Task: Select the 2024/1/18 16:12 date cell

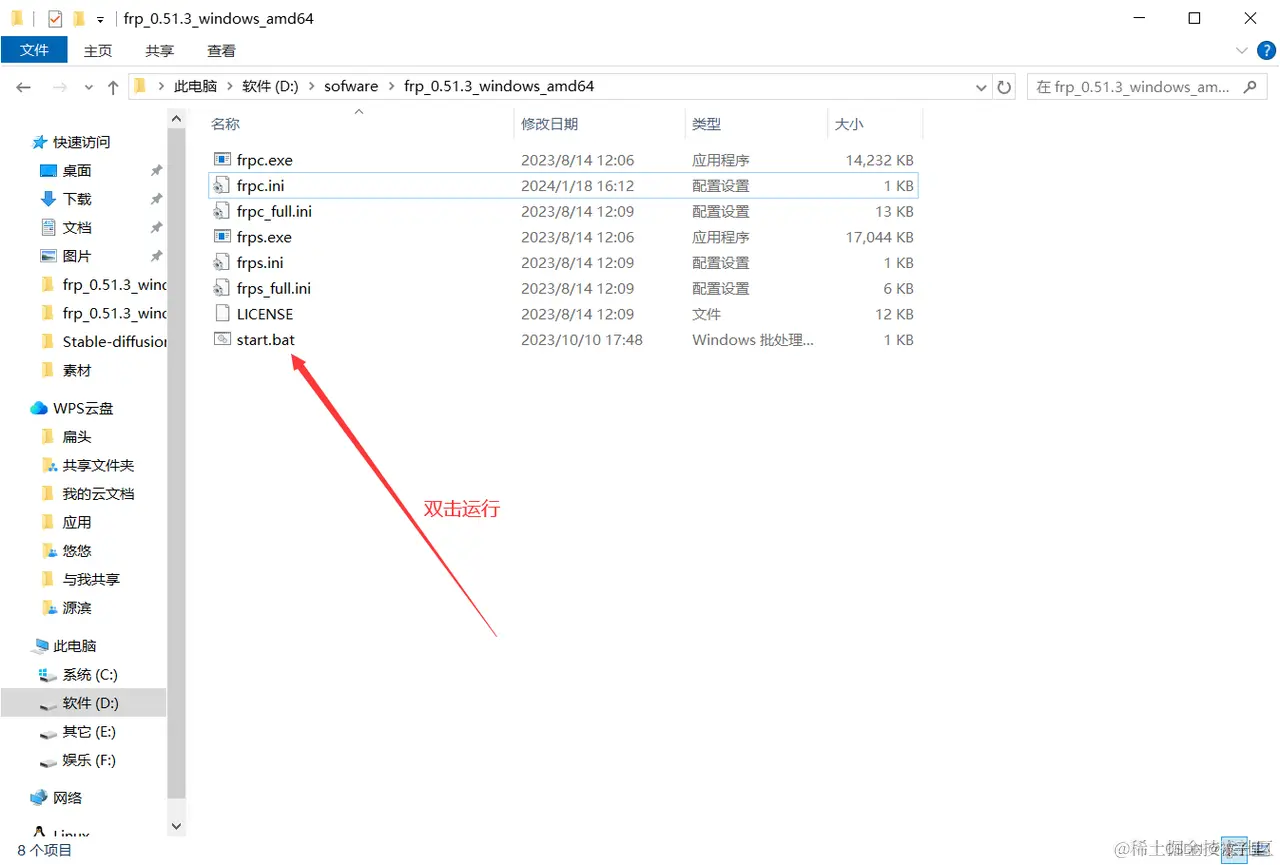Action: point(577,186)
